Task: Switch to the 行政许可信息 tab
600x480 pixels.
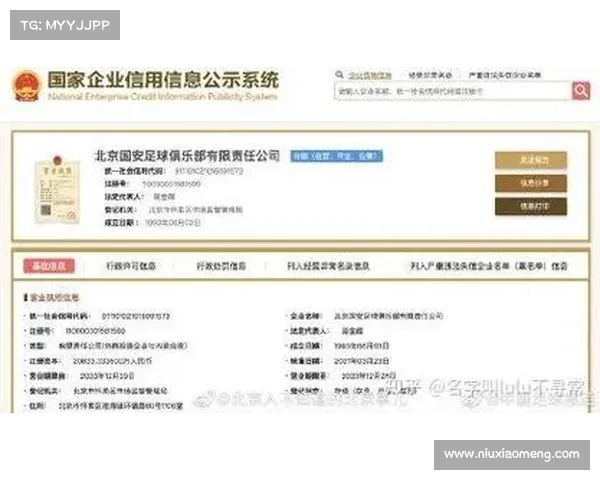Action: point(131,266)
